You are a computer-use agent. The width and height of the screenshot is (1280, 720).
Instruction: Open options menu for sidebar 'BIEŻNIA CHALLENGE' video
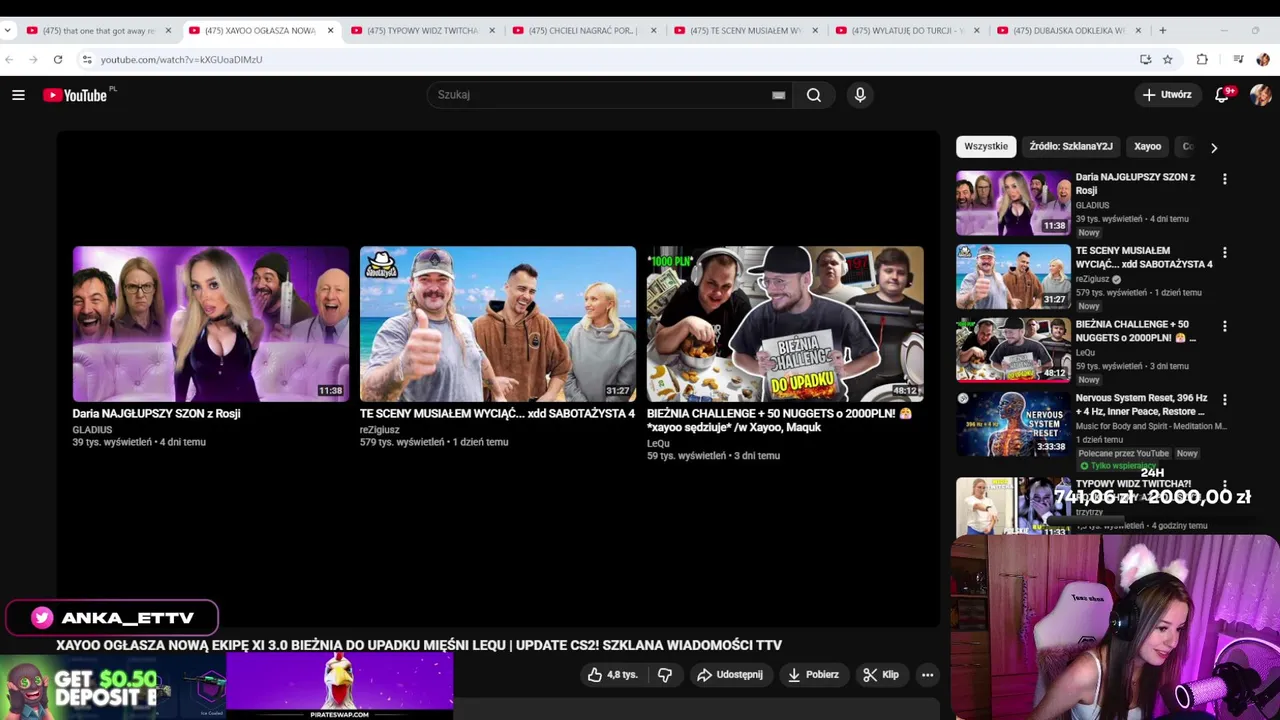[x=1225, y=326]
